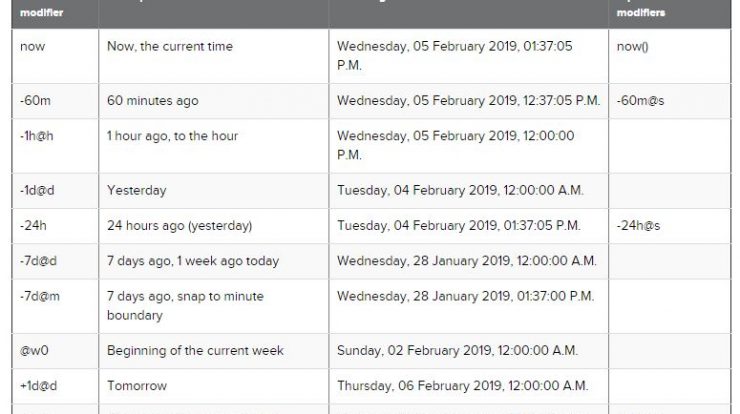The height and width of the screenshot is (414, 740).
Task: Click the '-24h@s' equivalent modifier
Action: pyautogui.click(x=639, y=226)
